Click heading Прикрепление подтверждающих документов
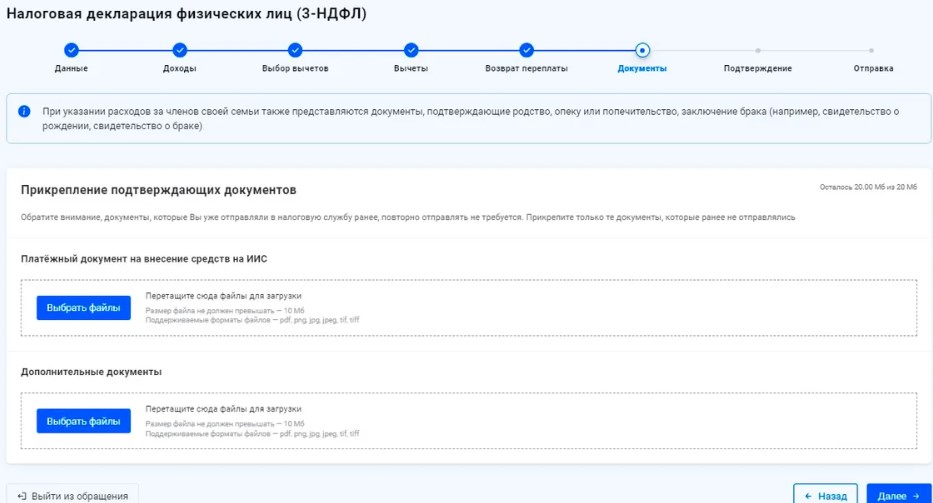The image size is (933, 503). (158, 190)
